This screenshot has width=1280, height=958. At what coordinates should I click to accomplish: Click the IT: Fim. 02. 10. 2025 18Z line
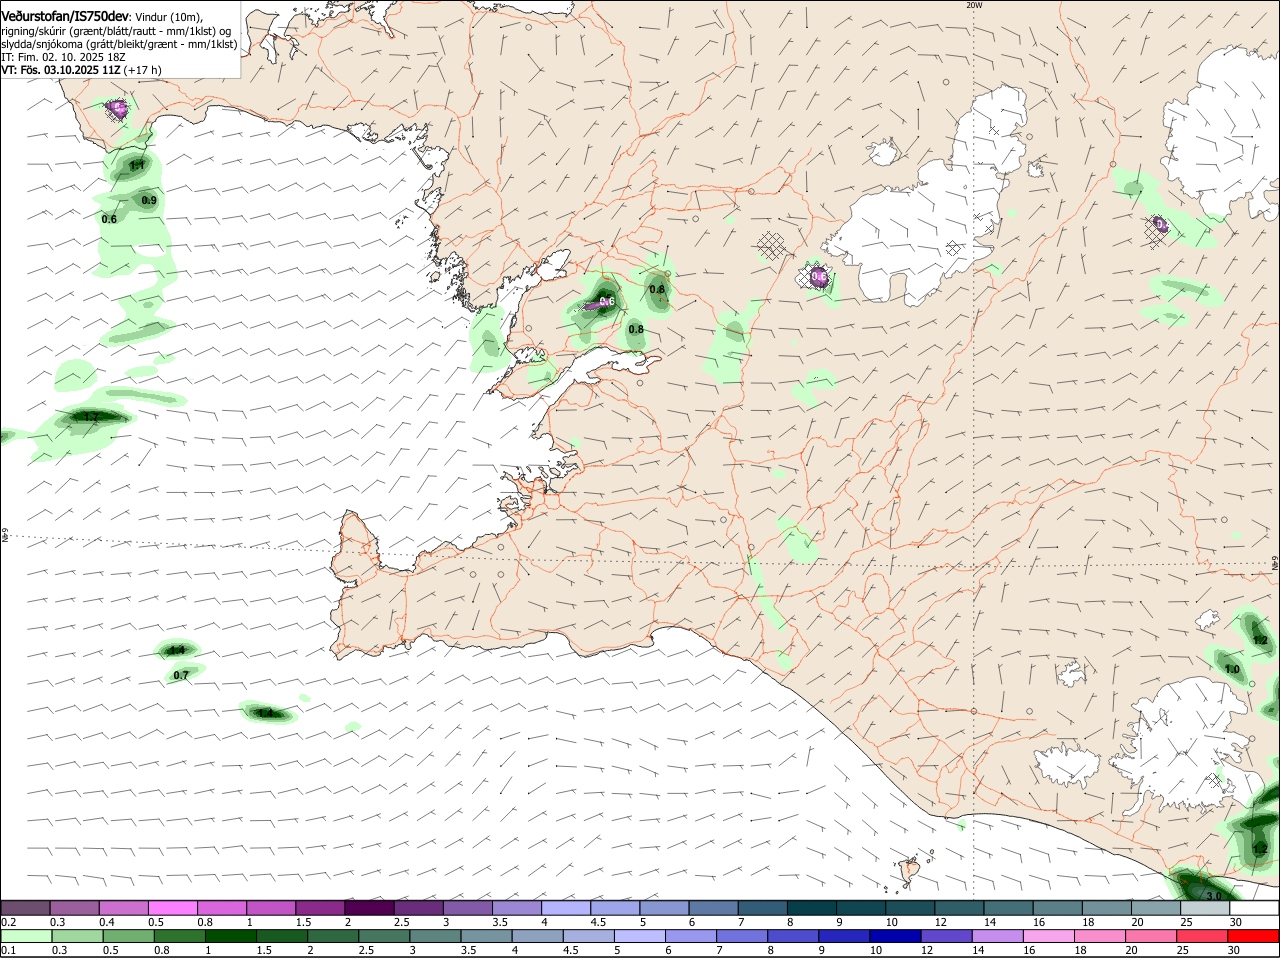pyautogui.click(x=63, y=57)
